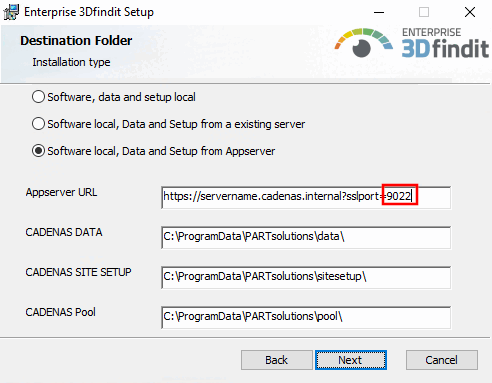Click the 'Installation type' subtitle

point(71,62)
